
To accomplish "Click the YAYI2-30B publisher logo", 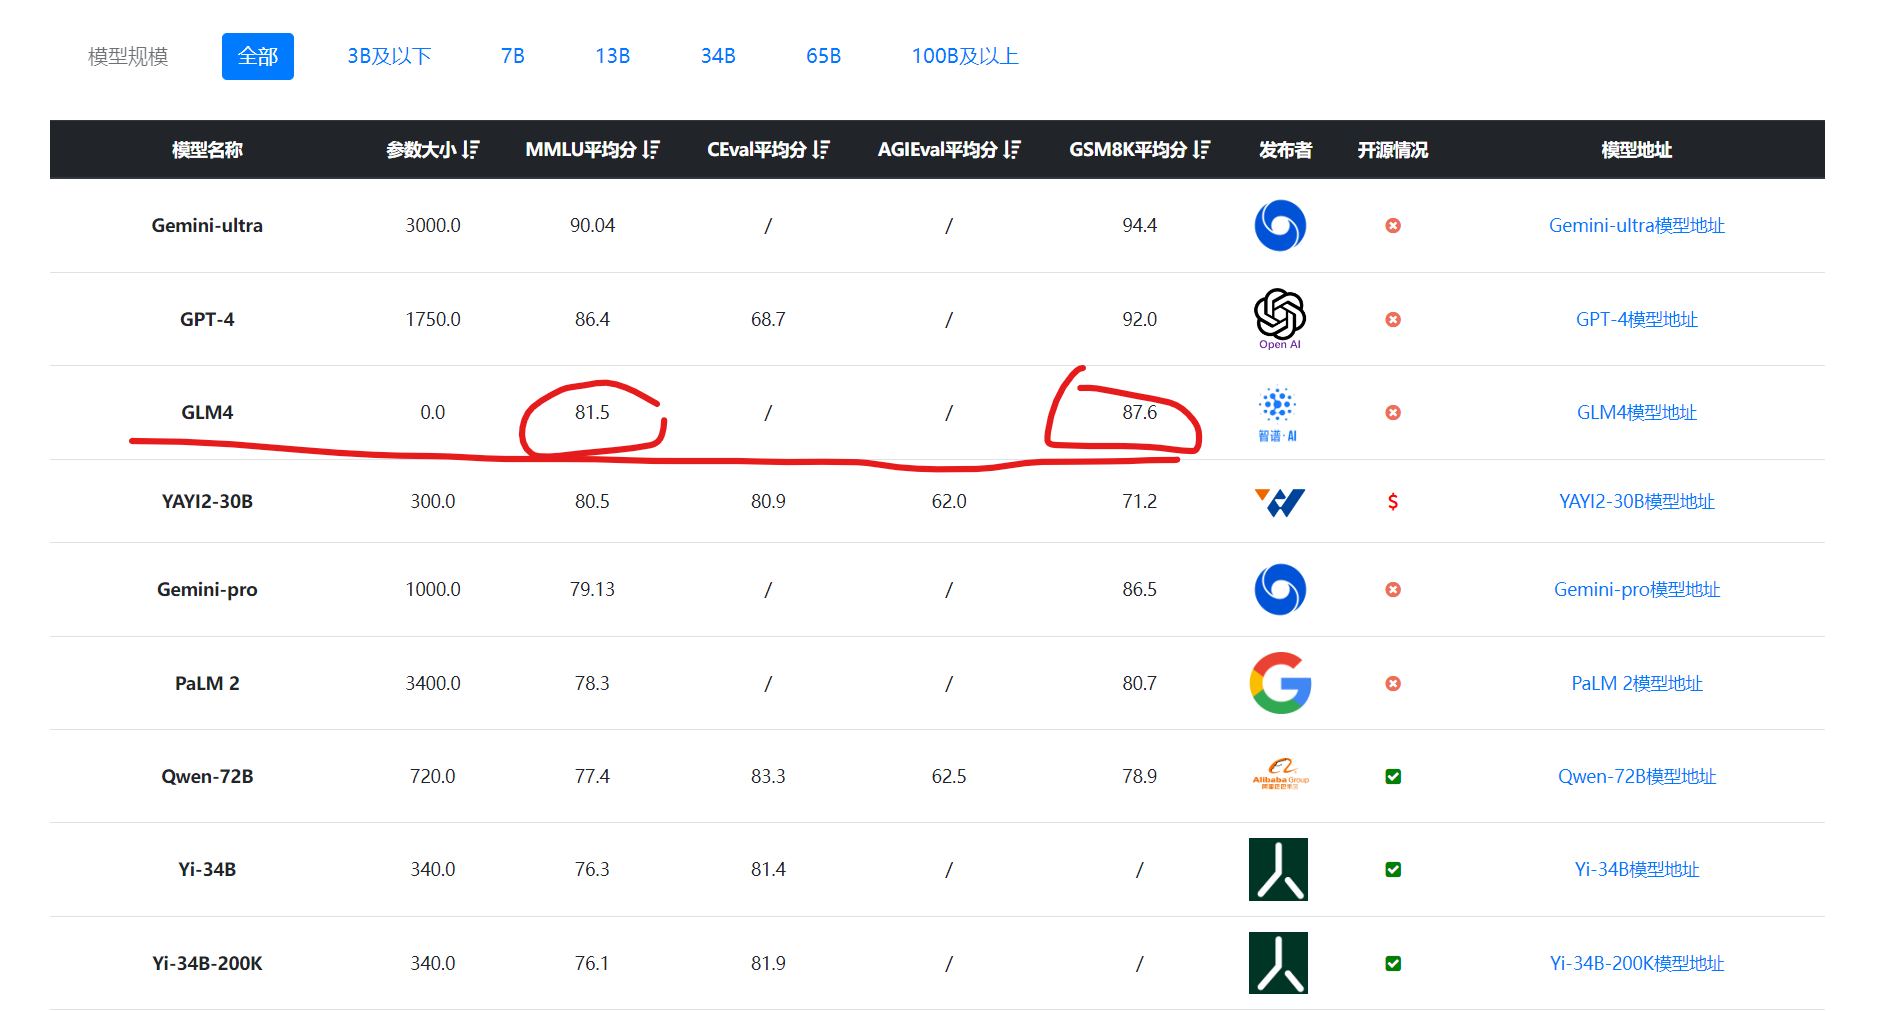I will click(1280, 502).
